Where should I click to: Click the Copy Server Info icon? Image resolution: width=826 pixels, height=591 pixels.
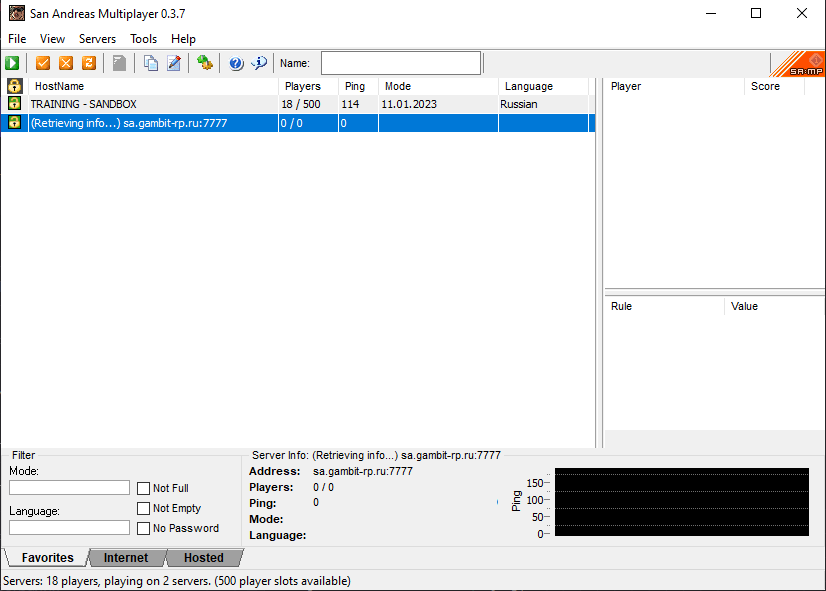[x=151, y=63]
